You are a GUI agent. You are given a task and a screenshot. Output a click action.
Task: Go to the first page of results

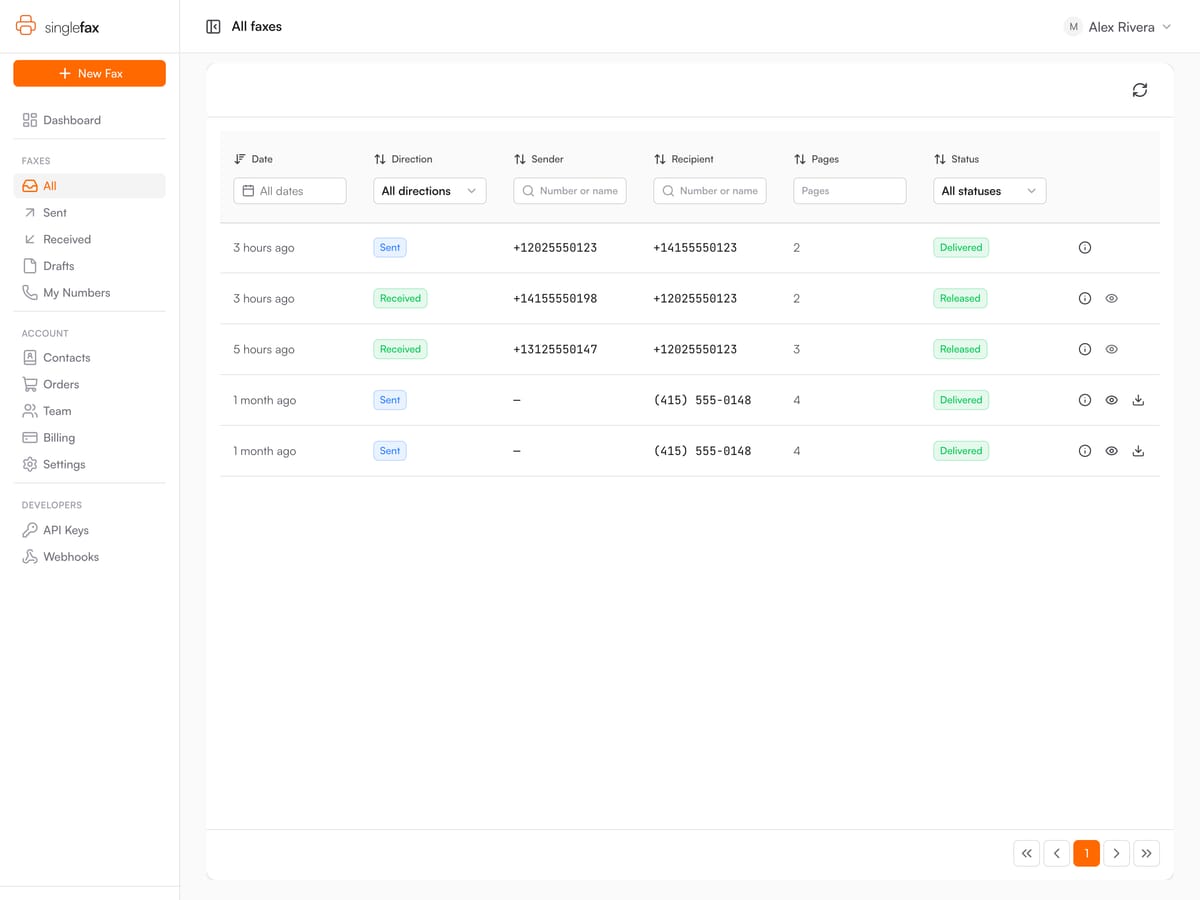tap(1026, 853)
